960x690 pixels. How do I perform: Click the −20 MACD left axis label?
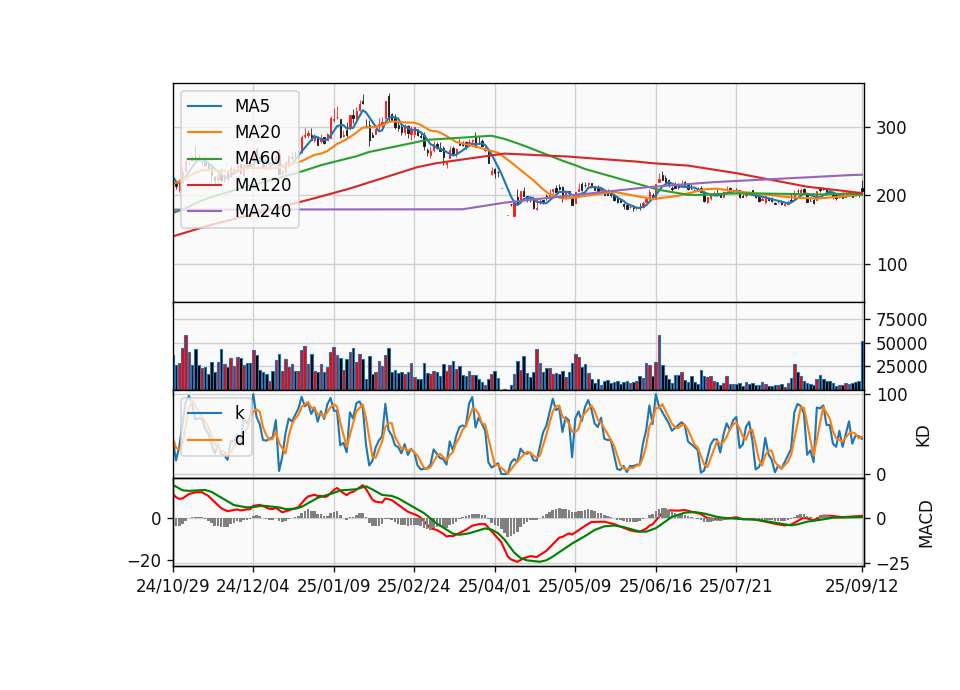pyautogui.click(x=144, y=561)
